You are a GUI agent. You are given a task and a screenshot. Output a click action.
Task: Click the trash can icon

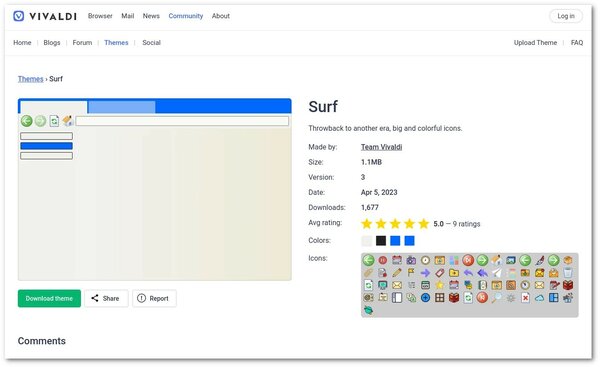(x=568, y=272)
